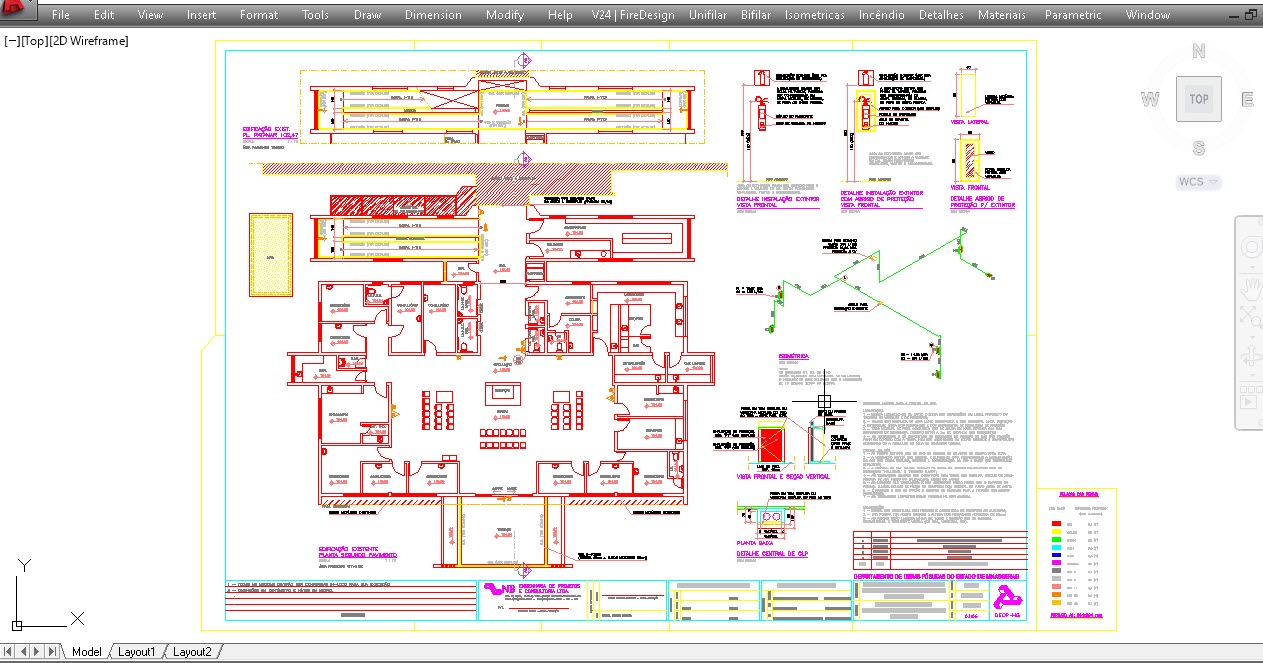Open the File menu
This screenshot has height=663, width=1263.
[60, 15]
